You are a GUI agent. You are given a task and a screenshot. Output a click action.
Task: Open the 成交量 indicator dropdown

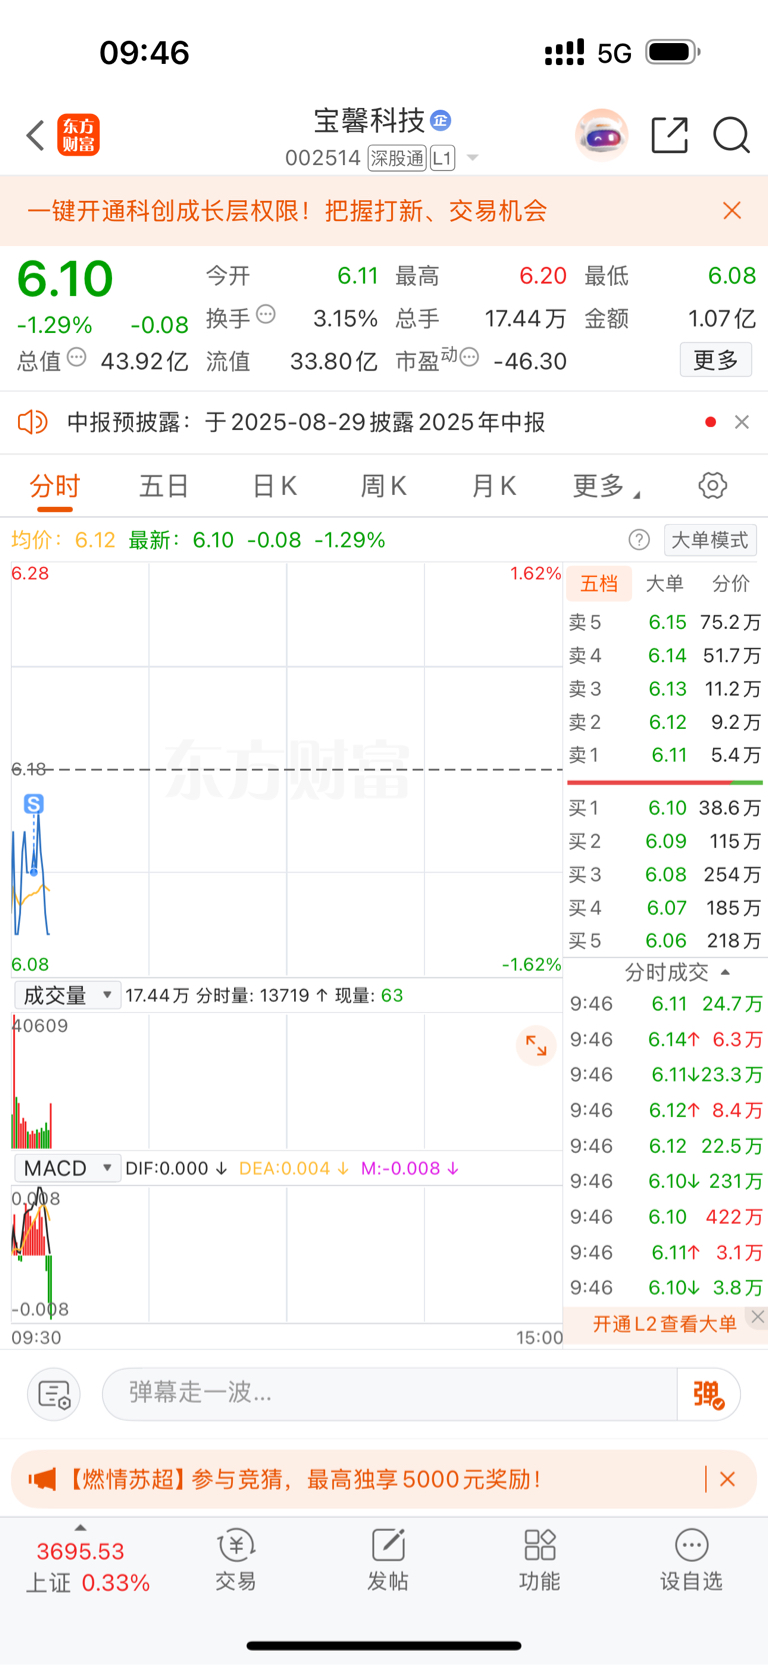[x=67, y=995]
